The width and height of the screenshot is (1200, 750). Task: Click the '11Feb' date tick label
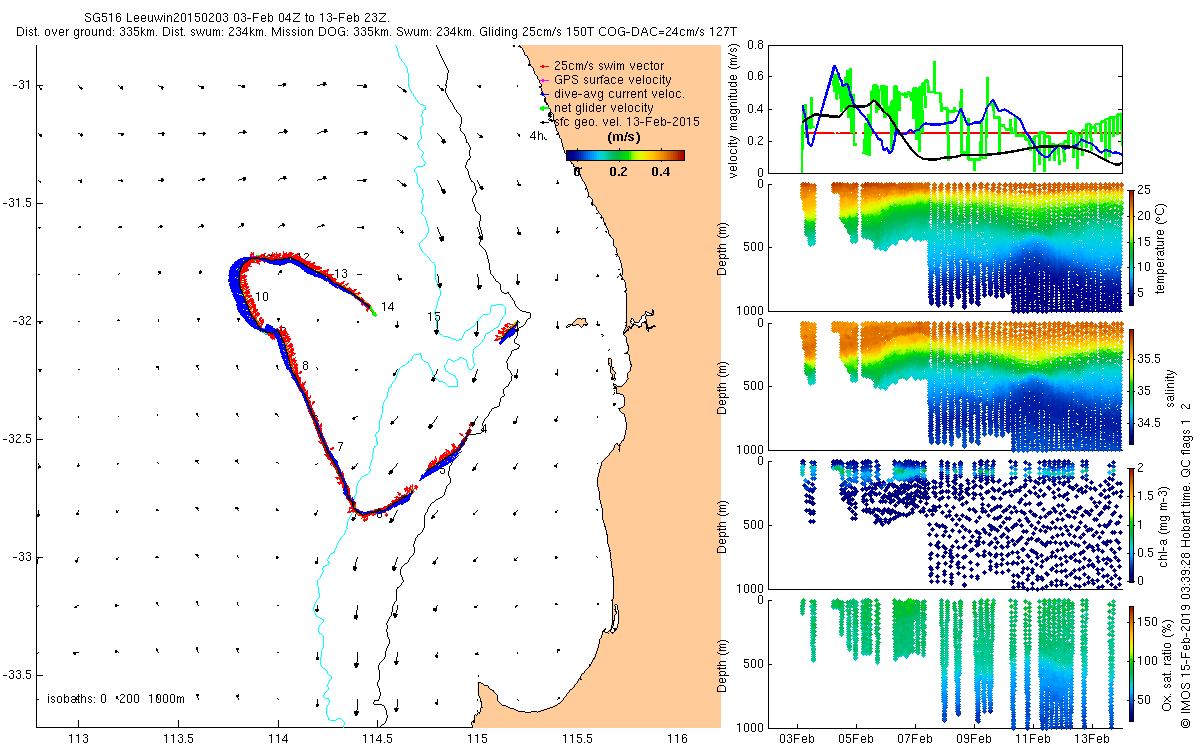click(x=1032, y=739)
